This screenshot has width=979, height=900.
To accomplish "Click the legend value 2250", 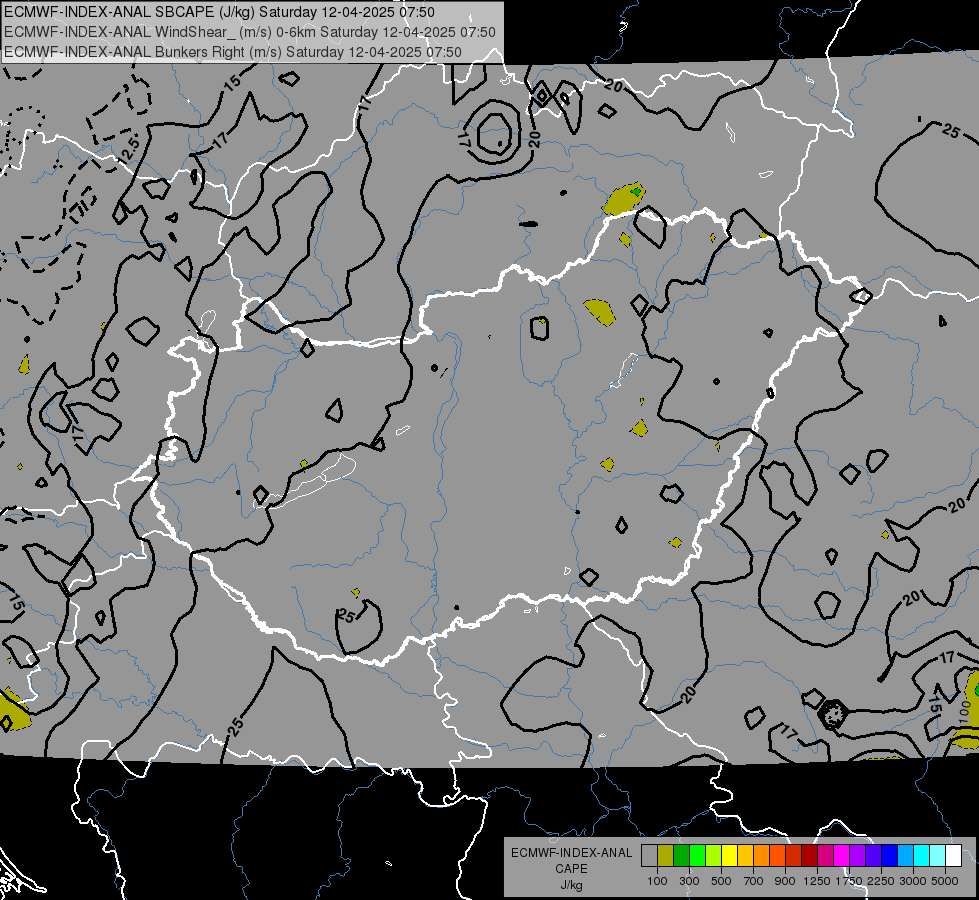I will [880, 881].
